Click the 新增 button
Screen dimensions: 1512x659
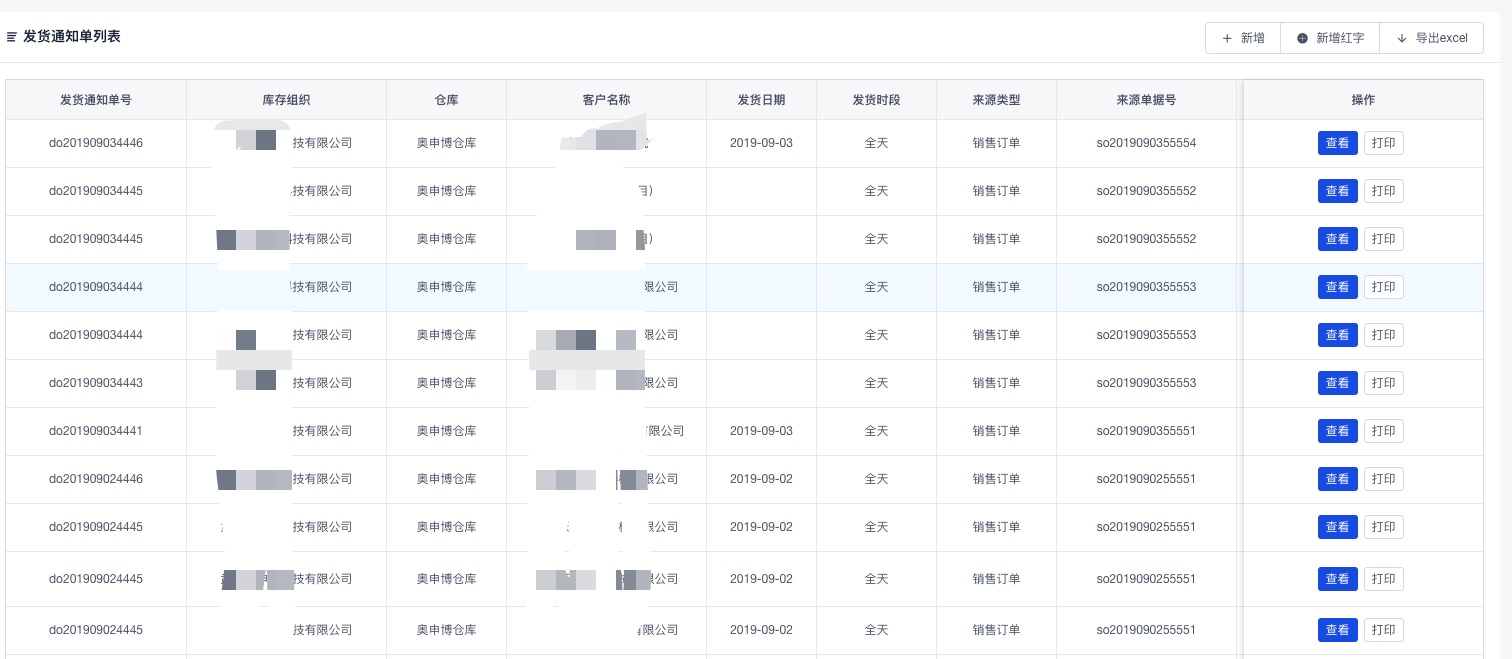tap(1243, 38)
